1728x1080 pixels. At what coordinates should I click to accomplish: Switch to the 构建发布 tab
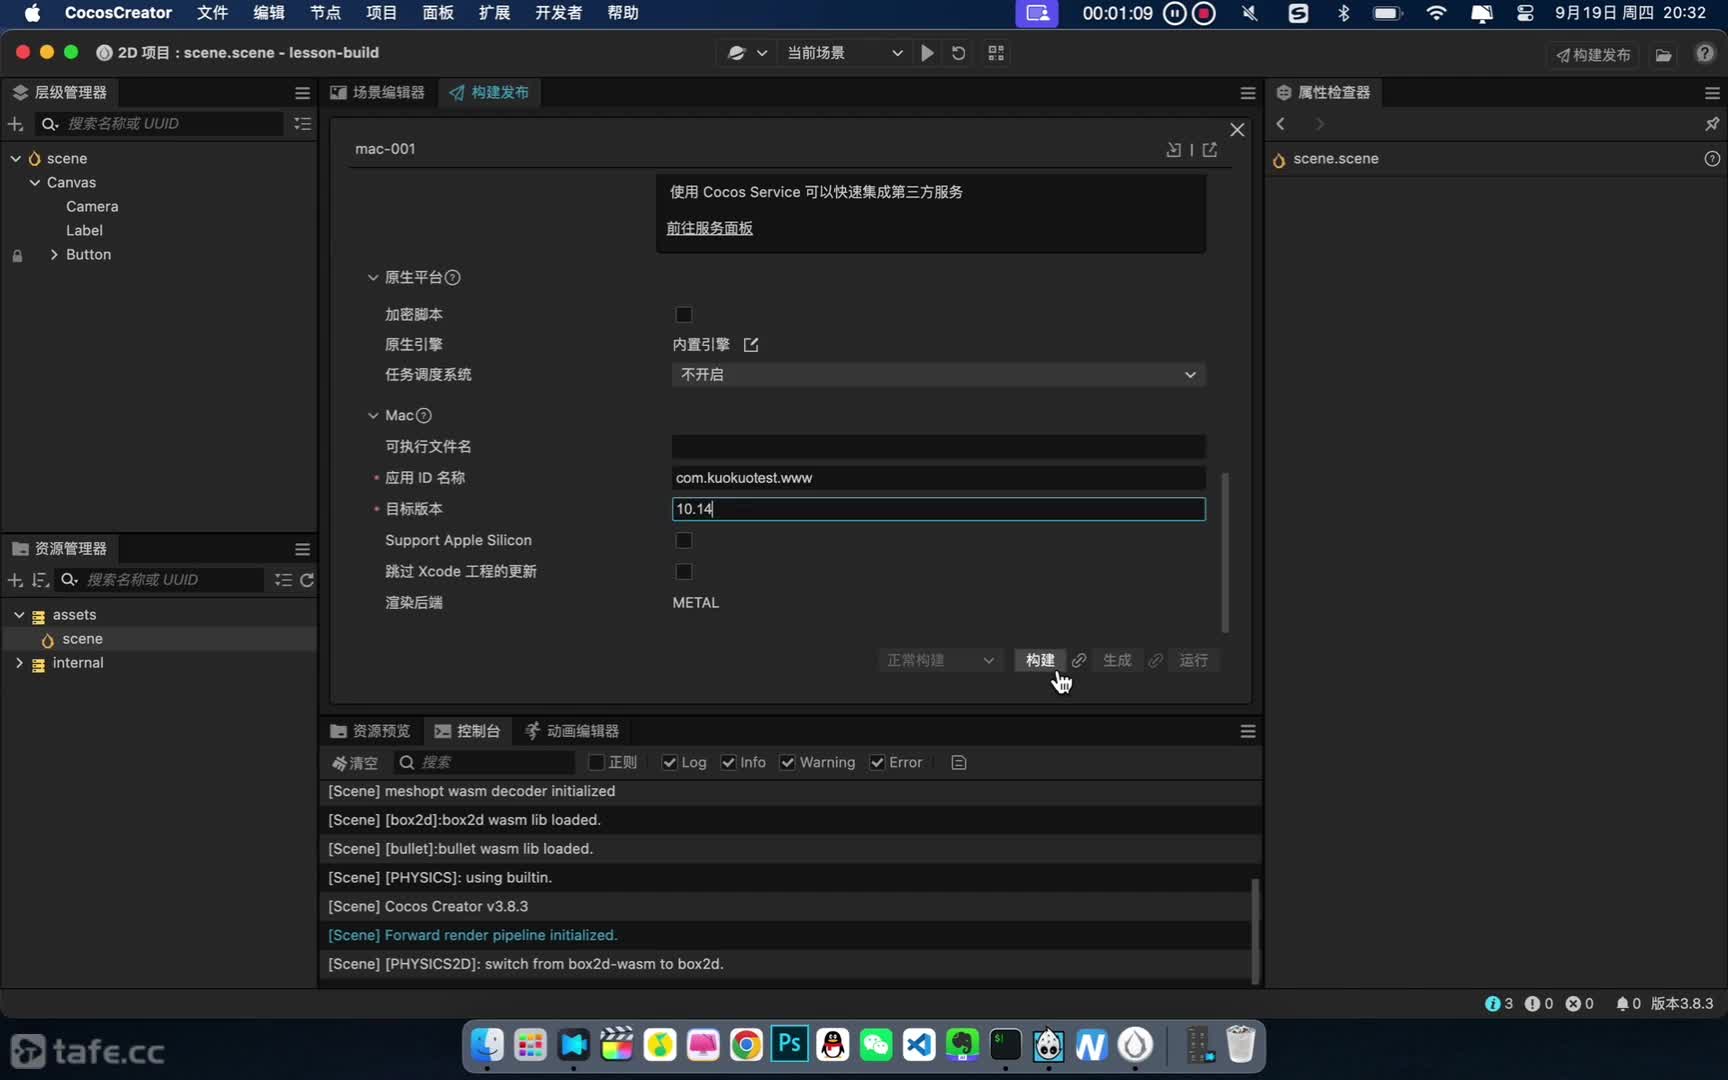pyautogui.click(x=489, y=92)
